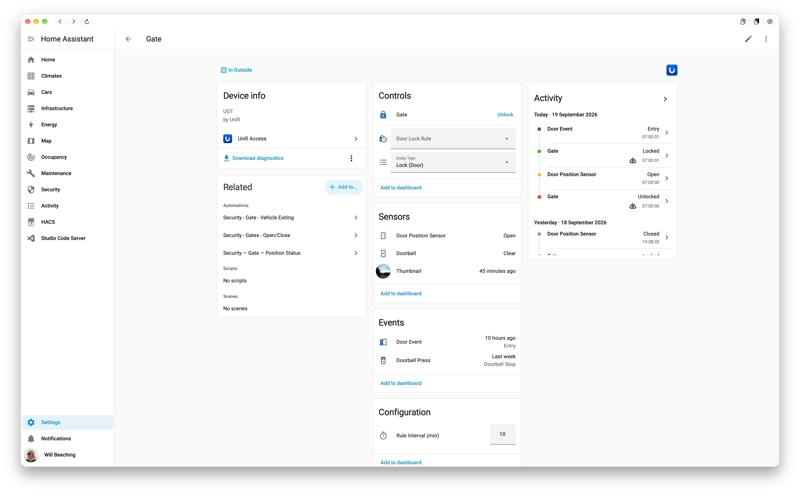Click the Activity list icon in sidebar
The height and width of the screenshot is (494, 800).
(x=31, y=206)
